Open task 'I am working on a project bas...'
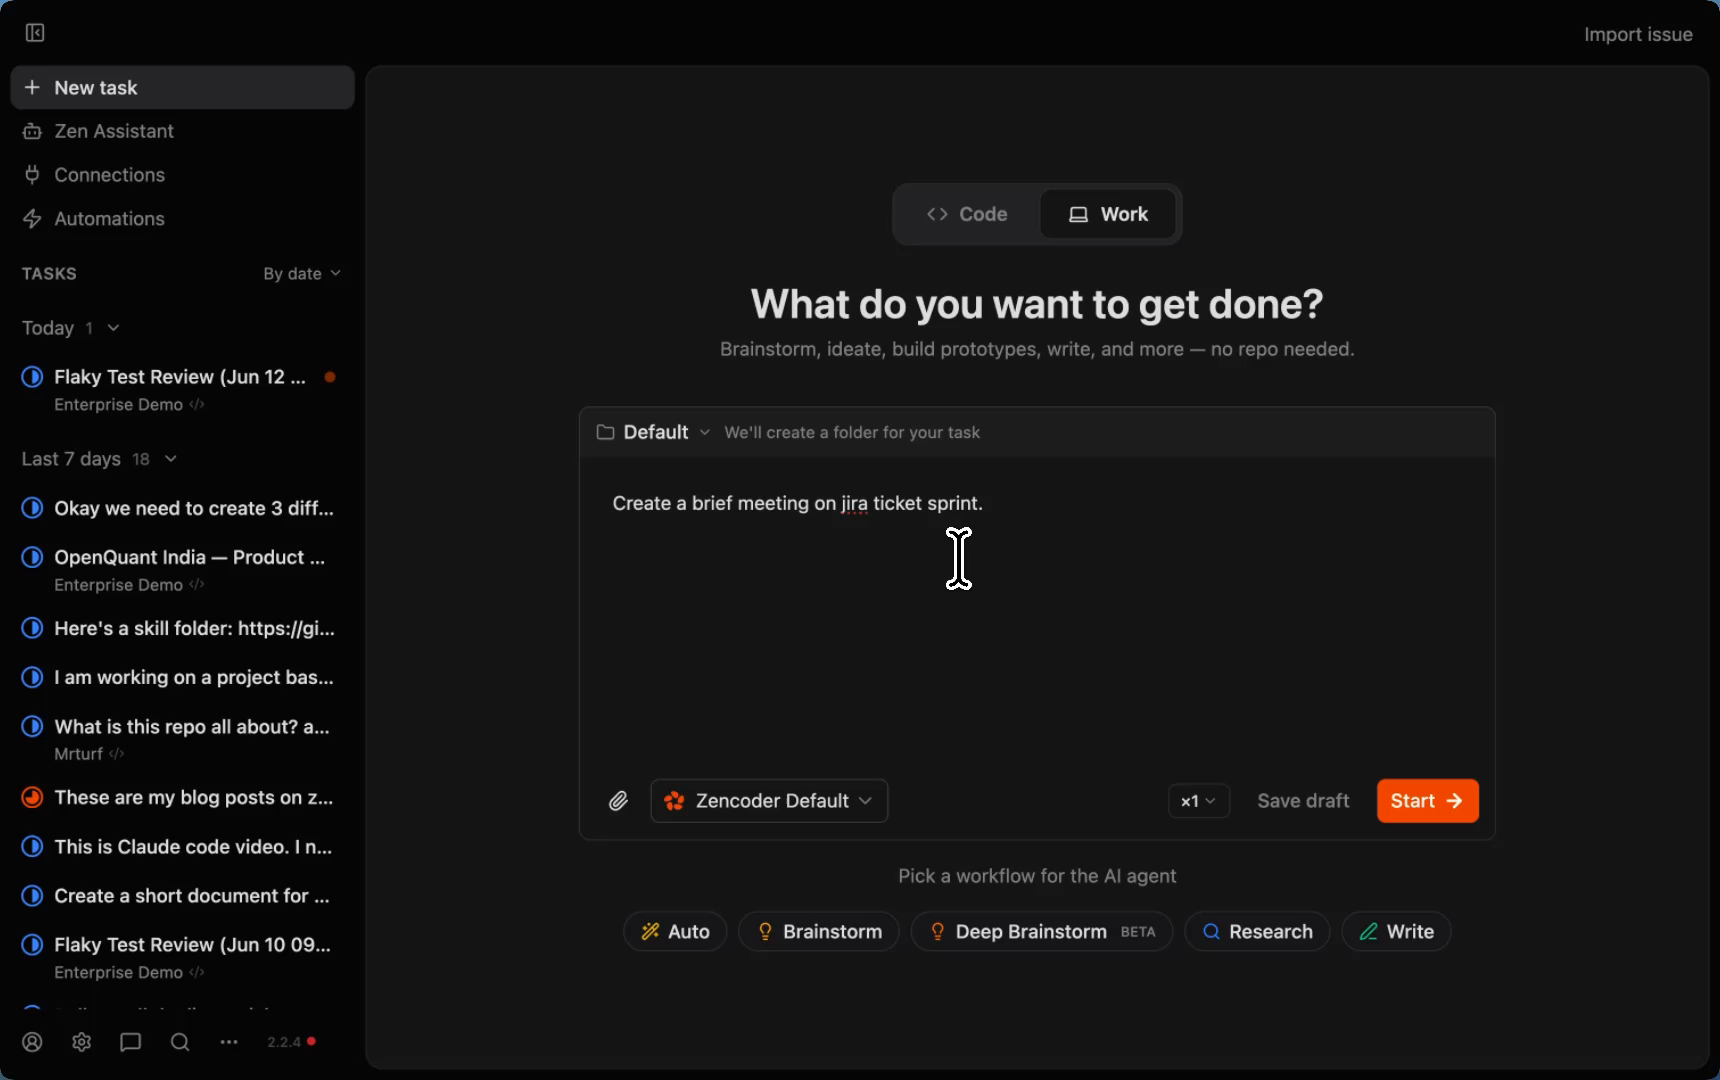Viewport: 1720px width, 1080px height. click(x=194, y=677)
